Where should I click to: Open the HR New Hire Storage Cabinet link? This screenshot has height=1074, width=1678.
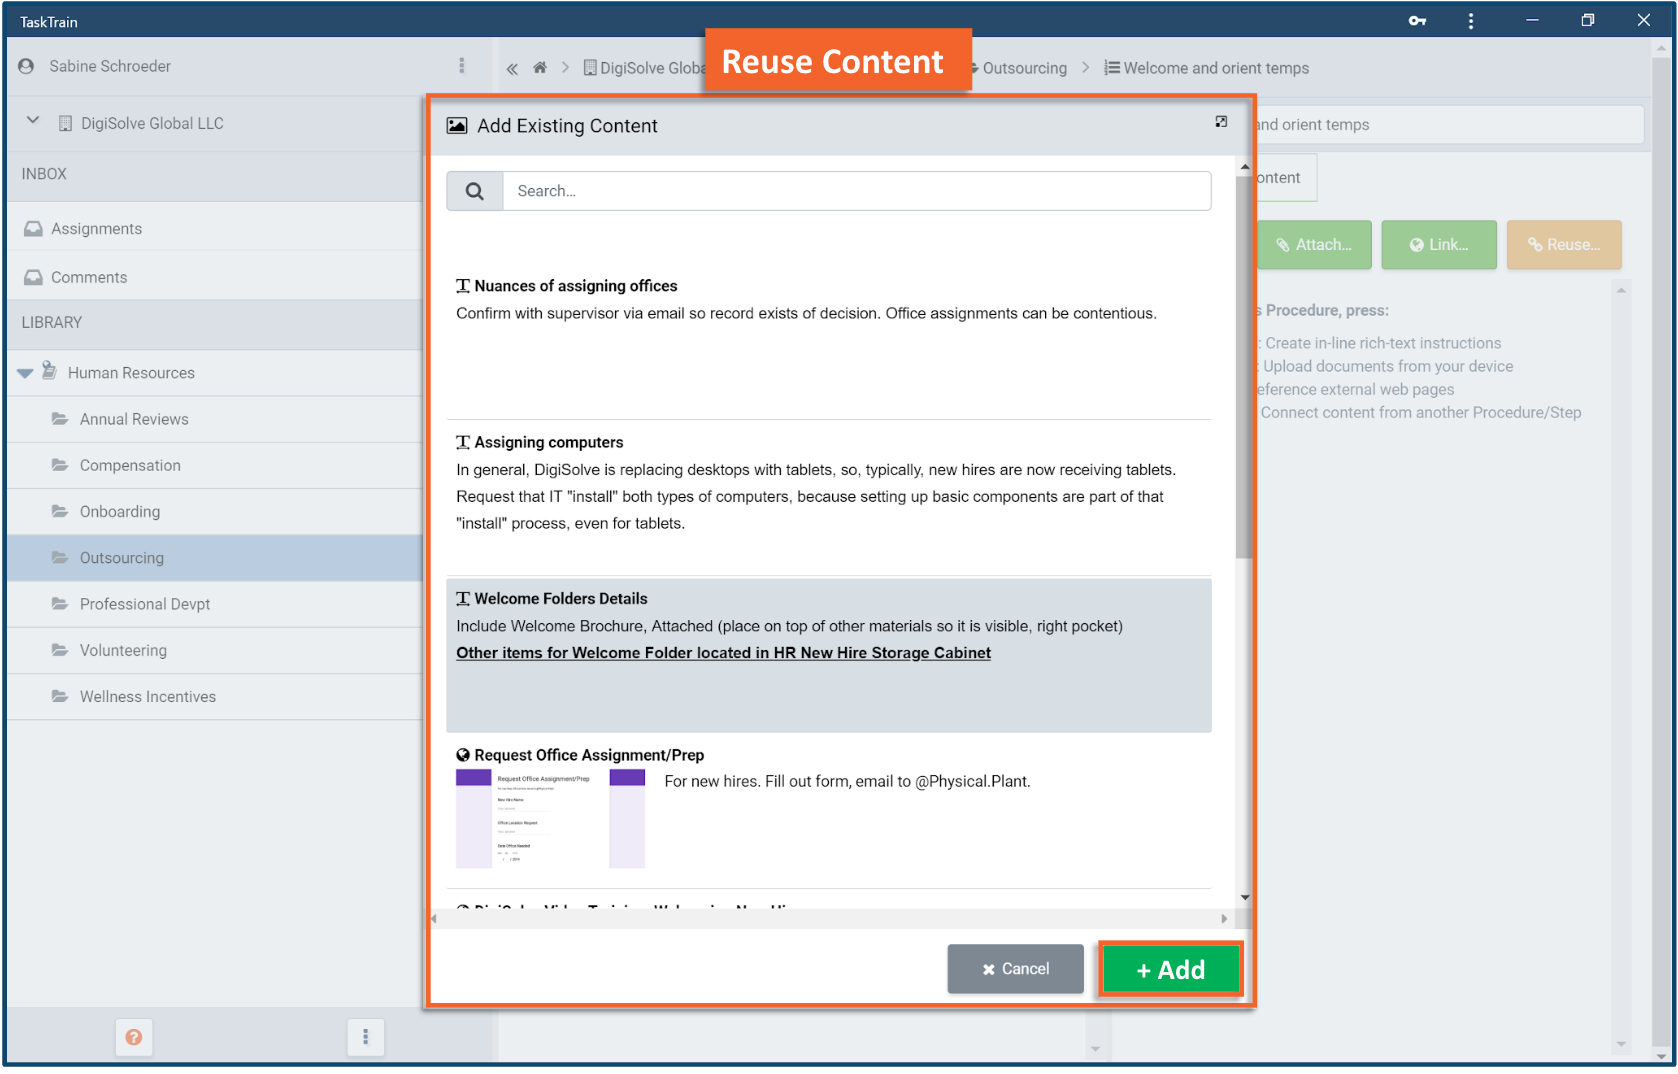click(723, 653)
